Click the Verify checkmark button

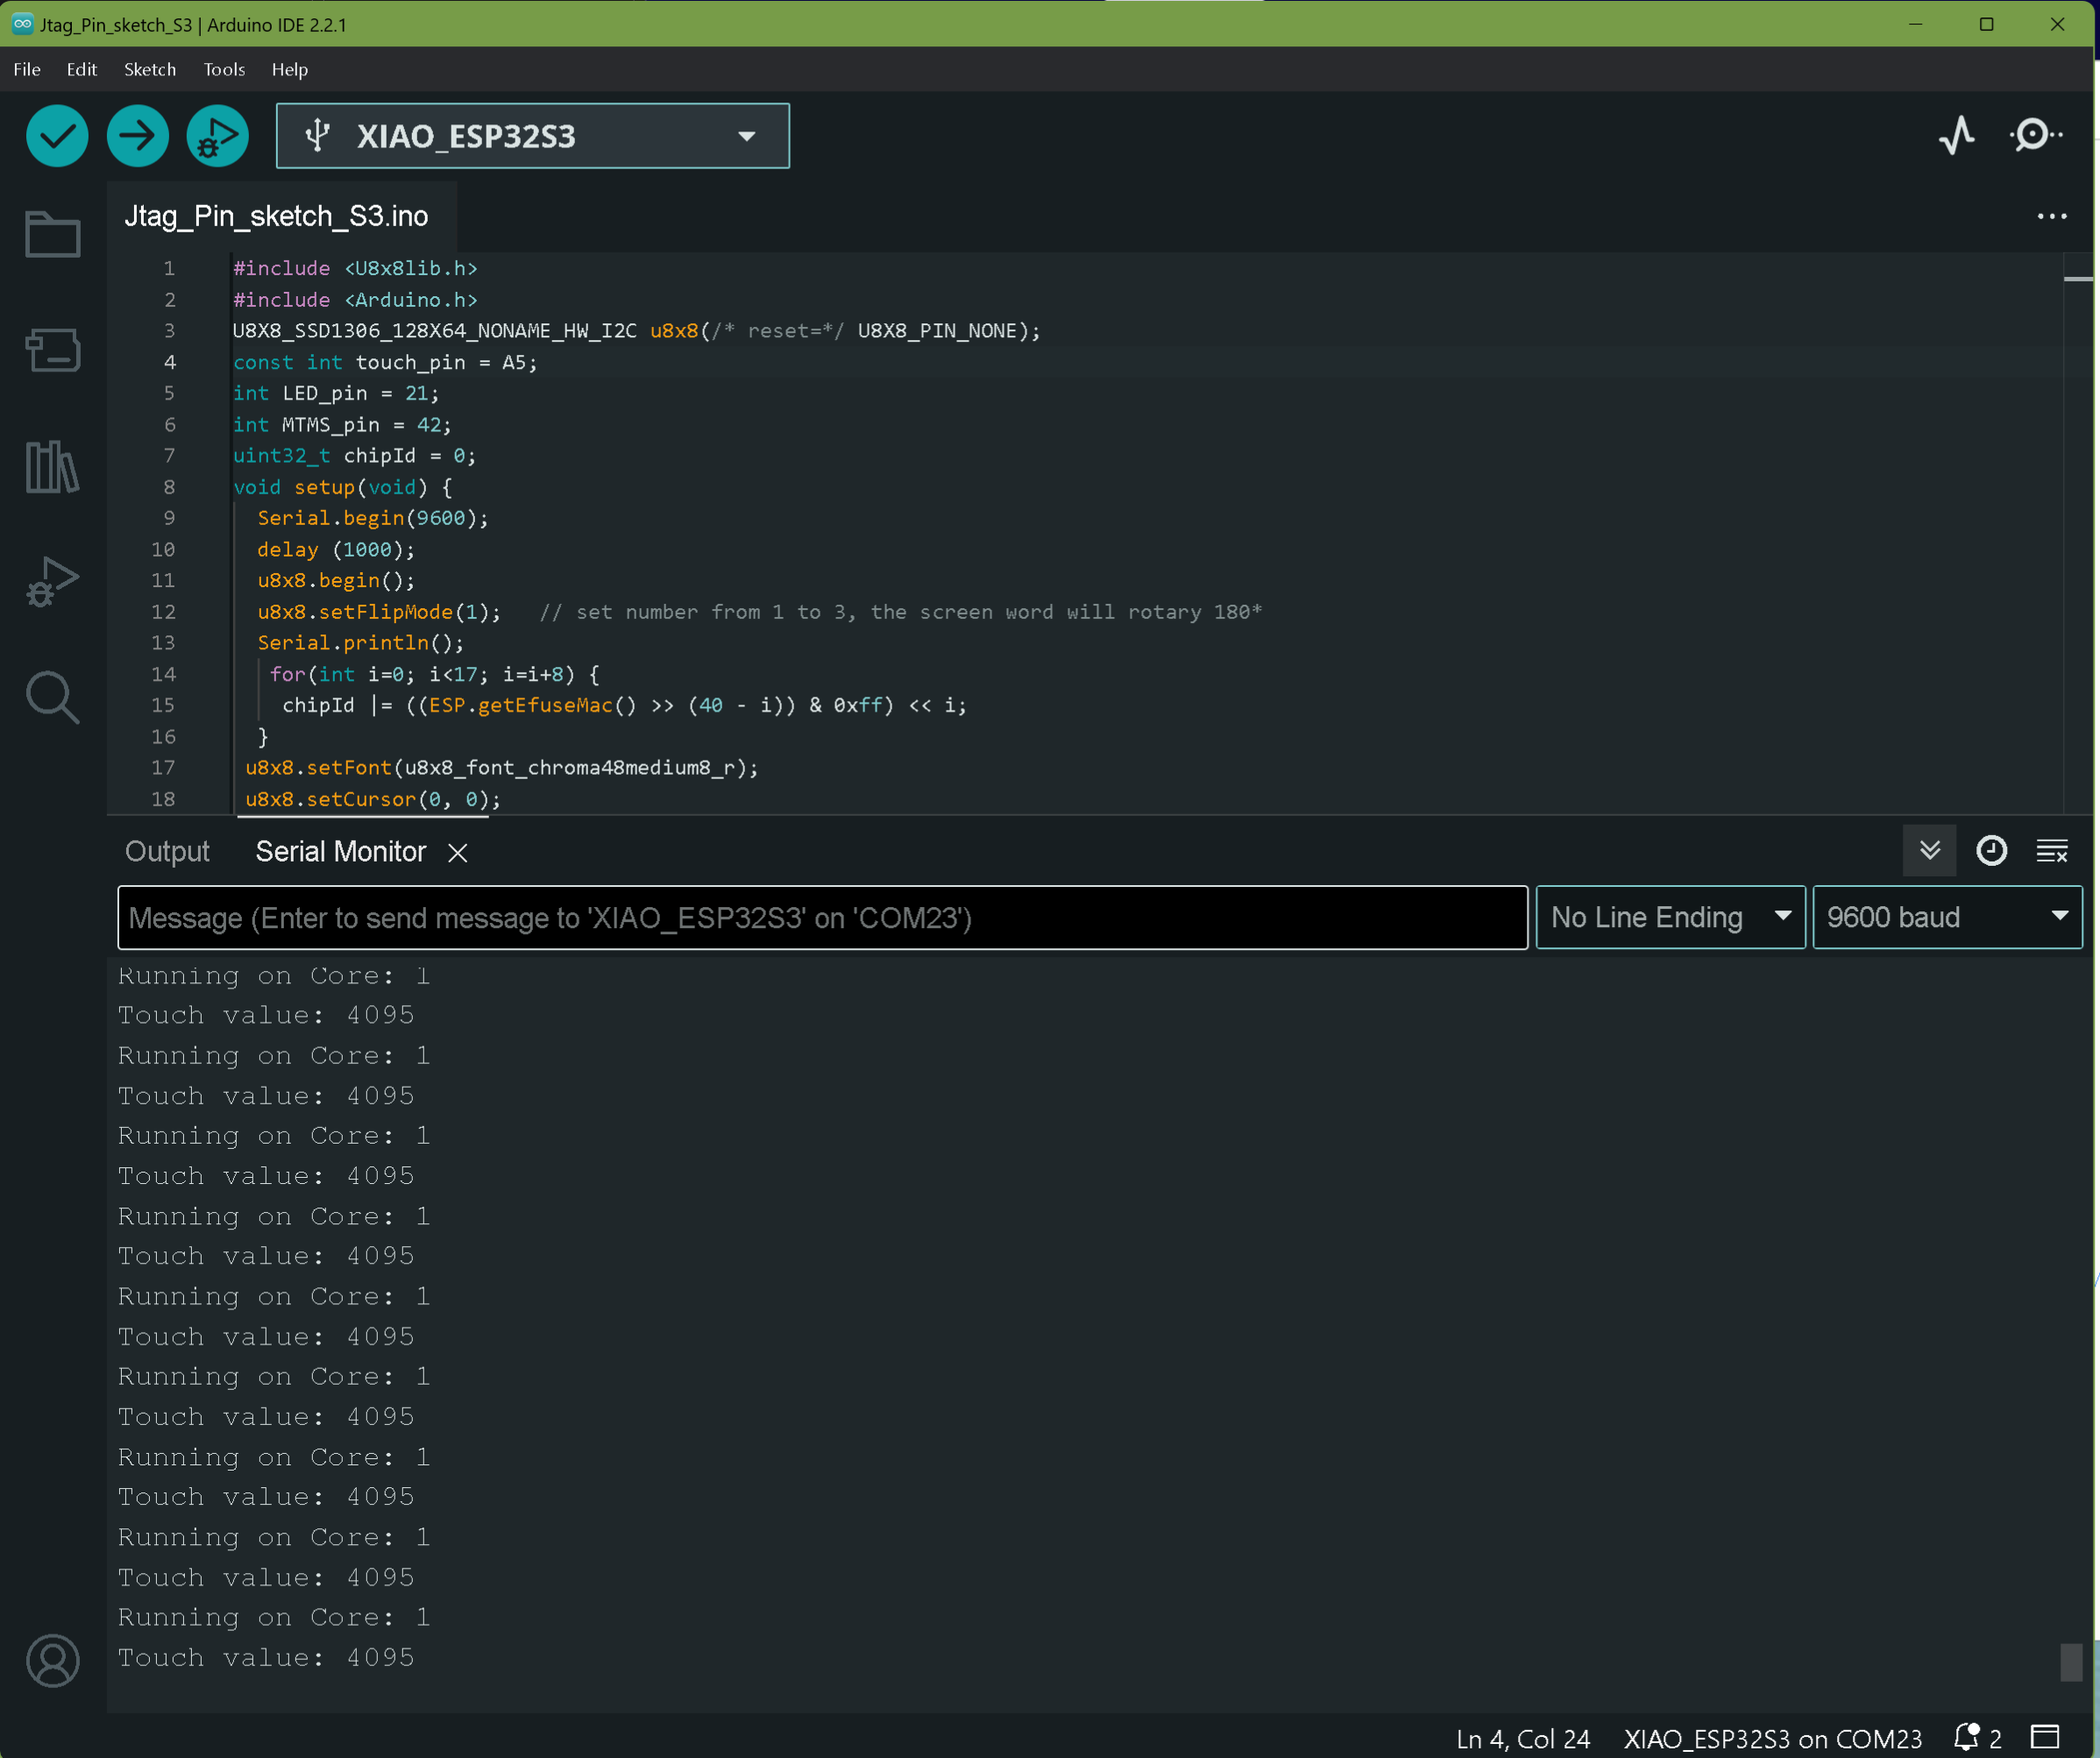pos(57,136)
